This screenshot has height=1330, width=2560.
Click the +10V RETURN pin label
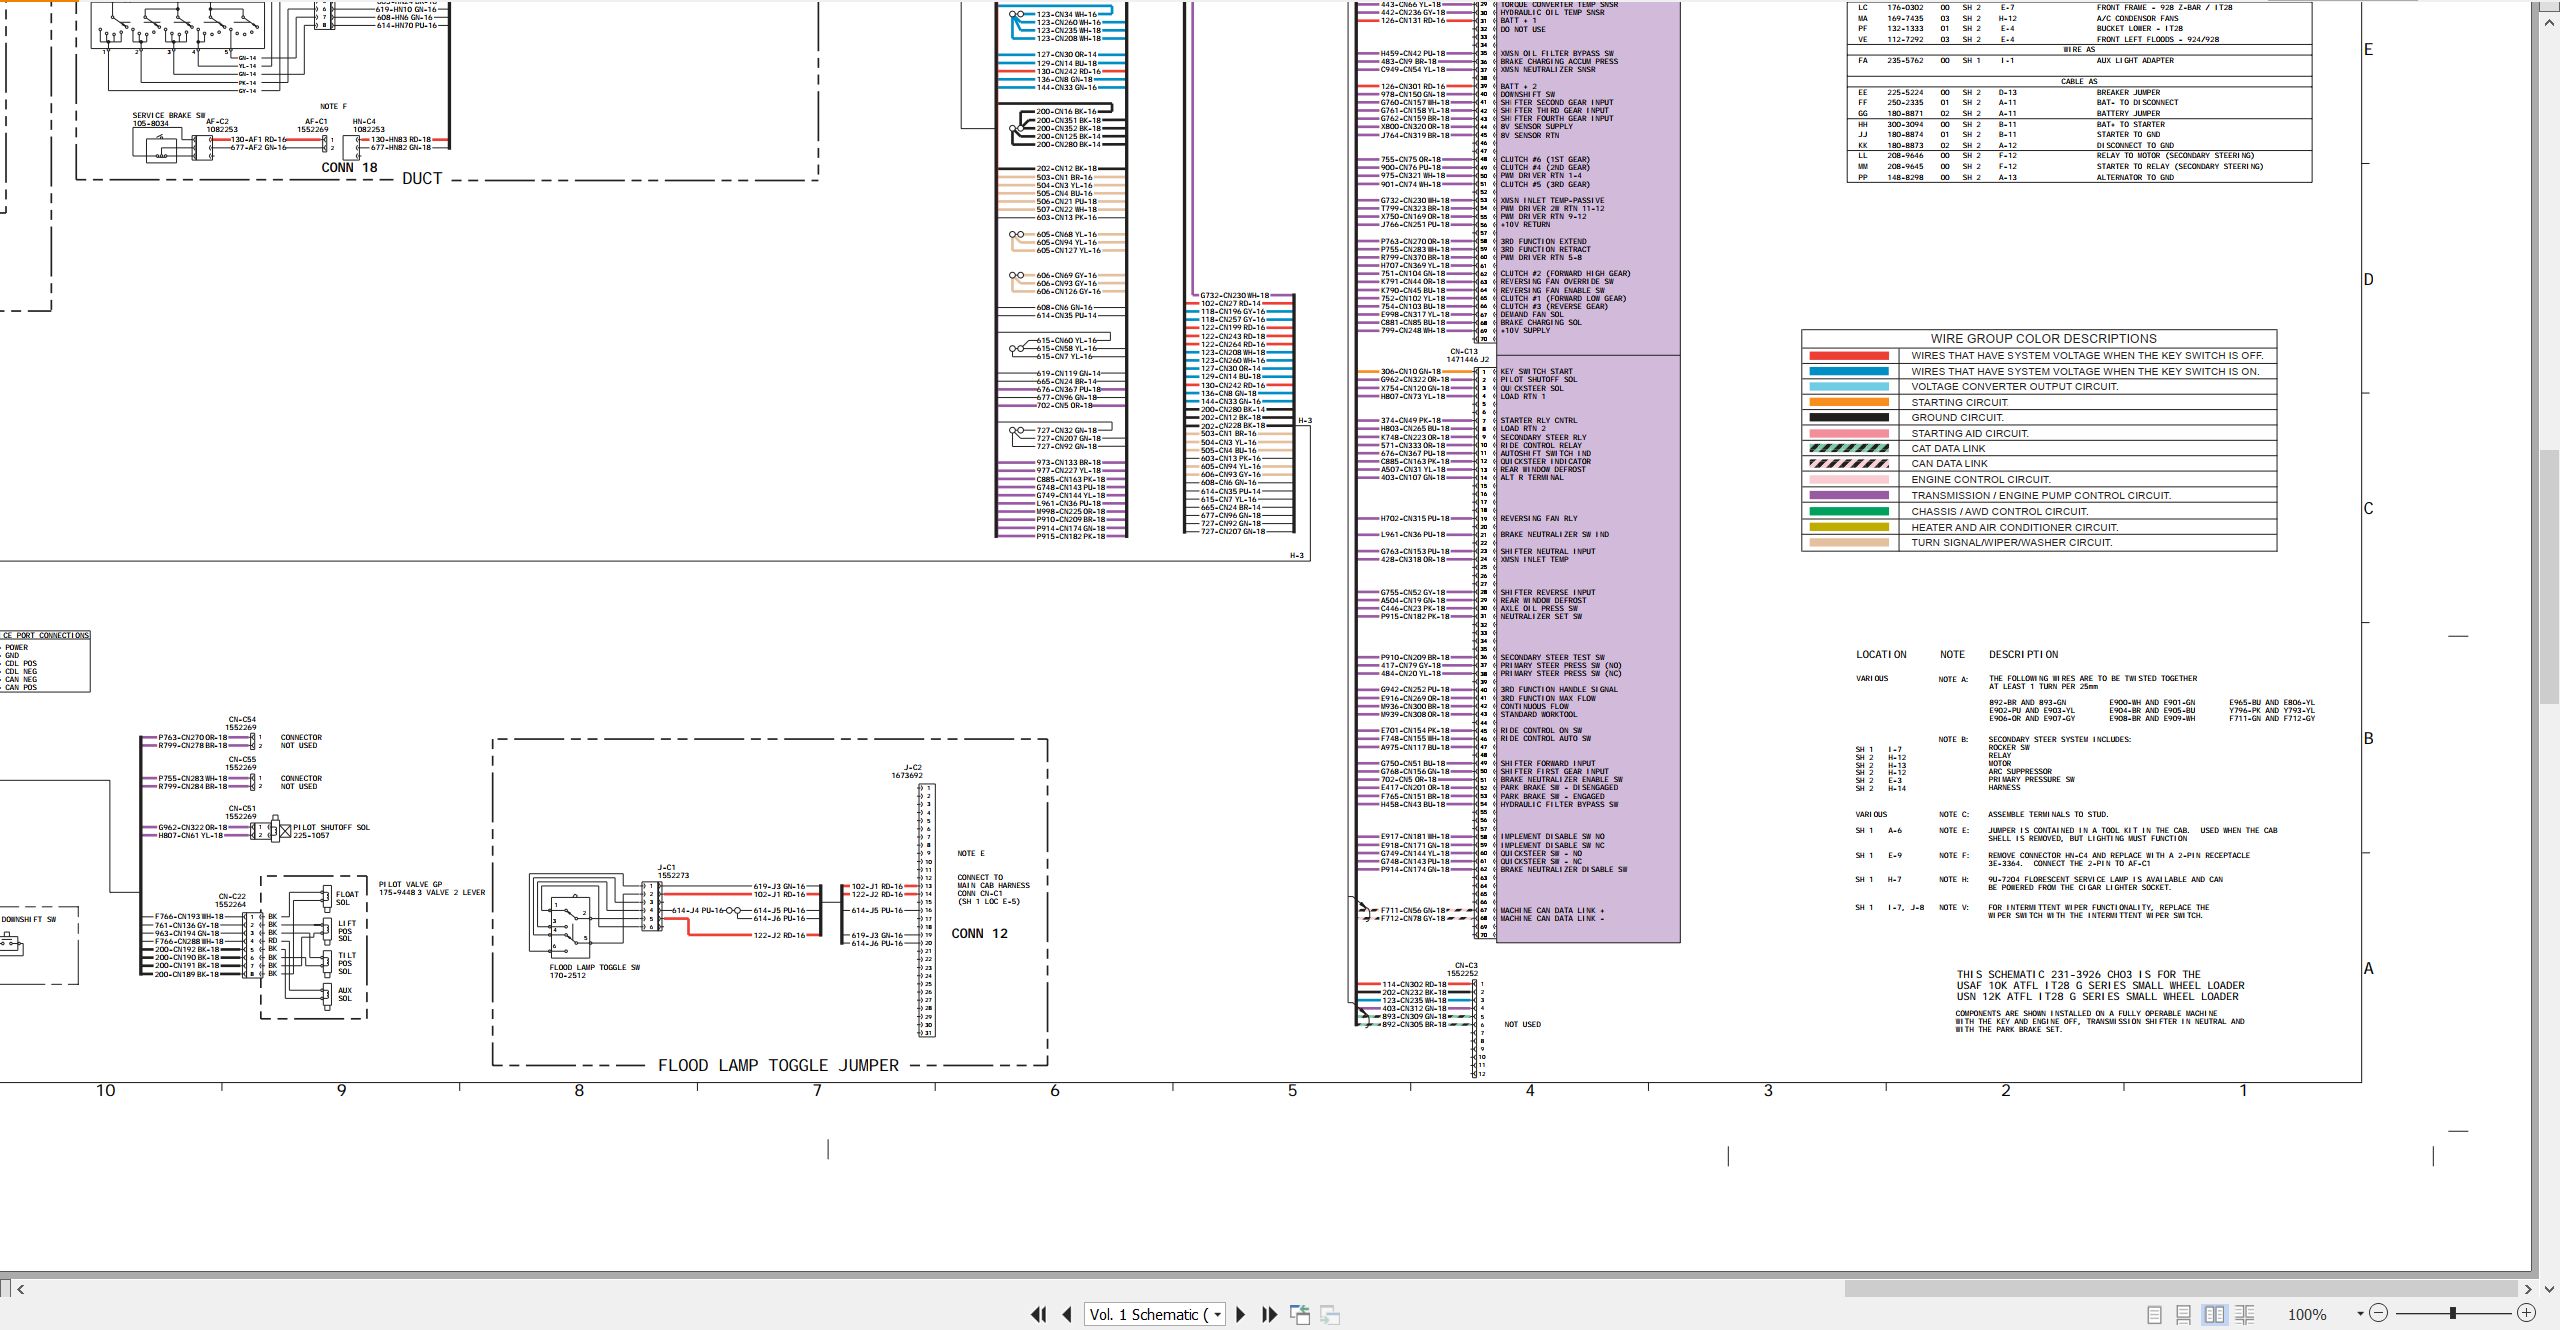coord(1525,224)
